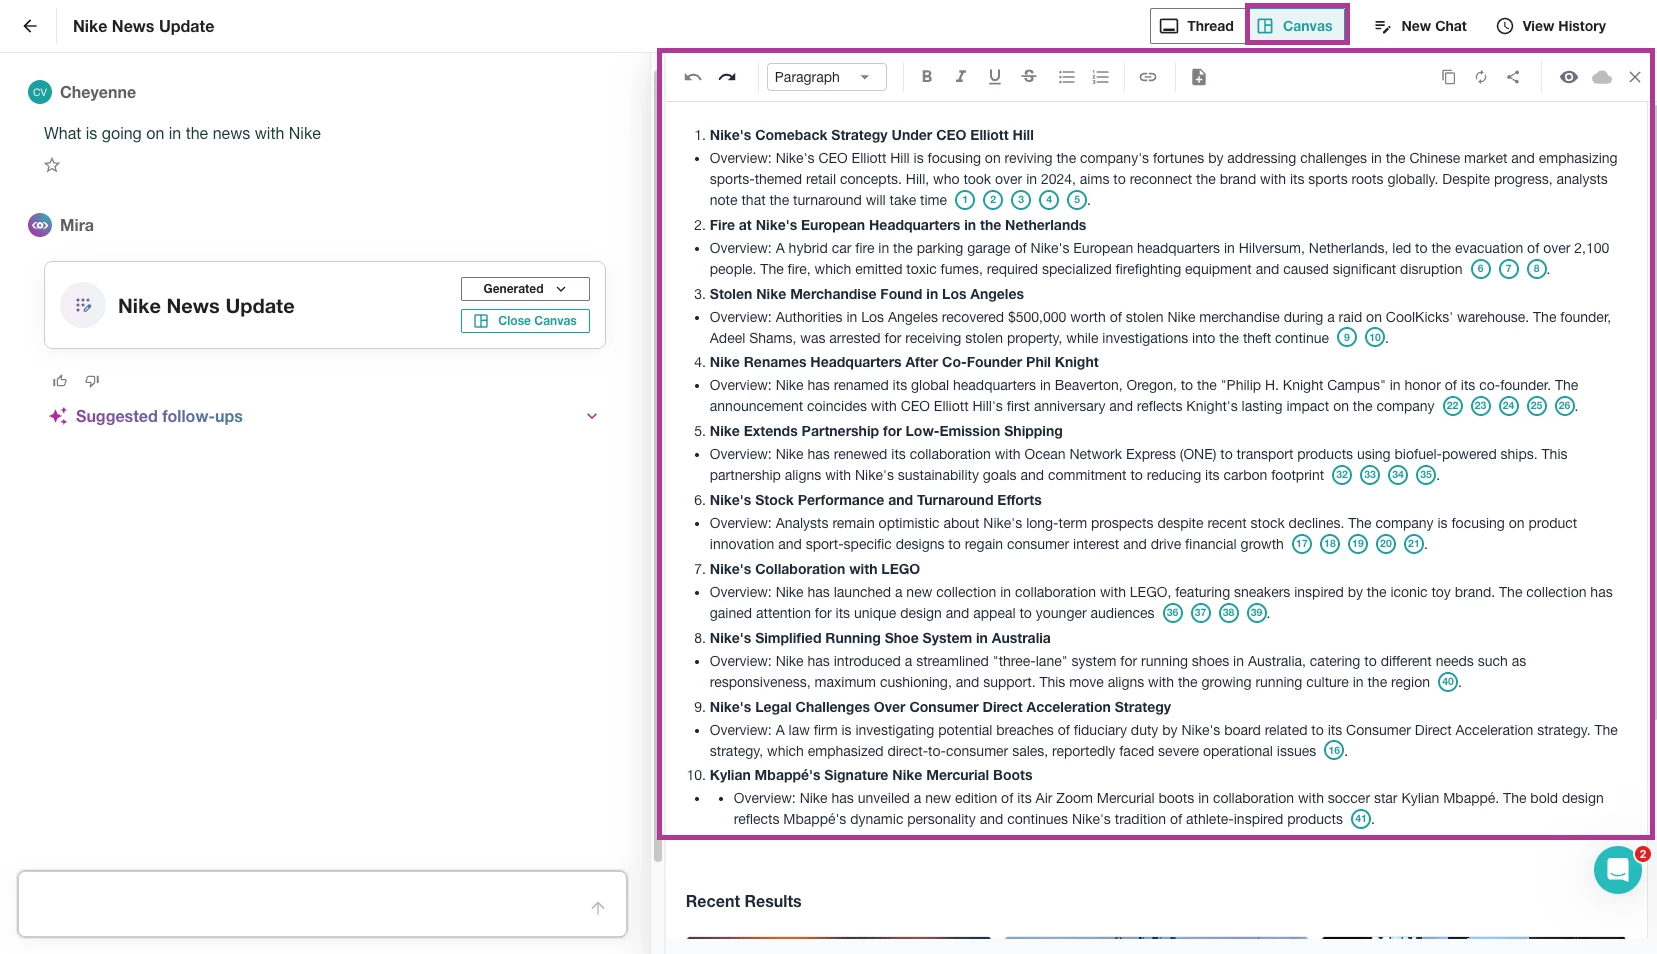
Task: Toggle strikethrough formatting in canvas toolbar
Action: click(1029, 76)
